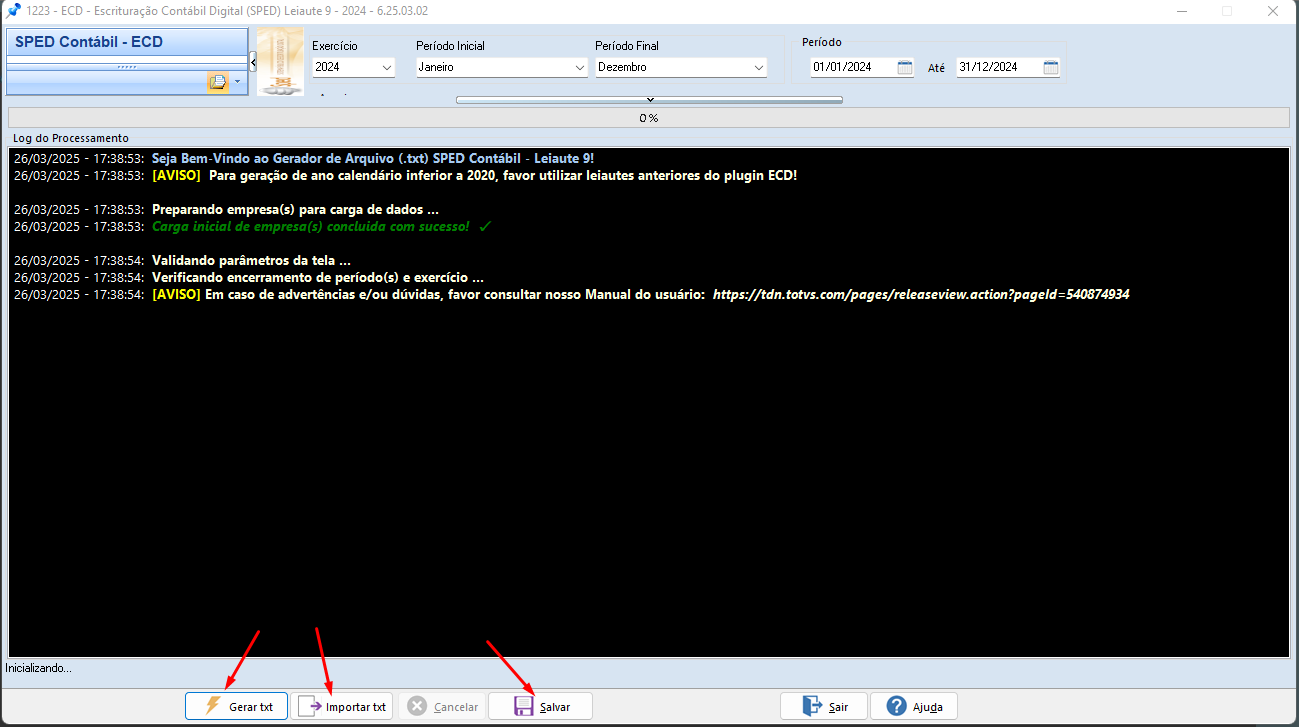
Task: Click the green 'Carga inicial' success line
Action: 311,227
